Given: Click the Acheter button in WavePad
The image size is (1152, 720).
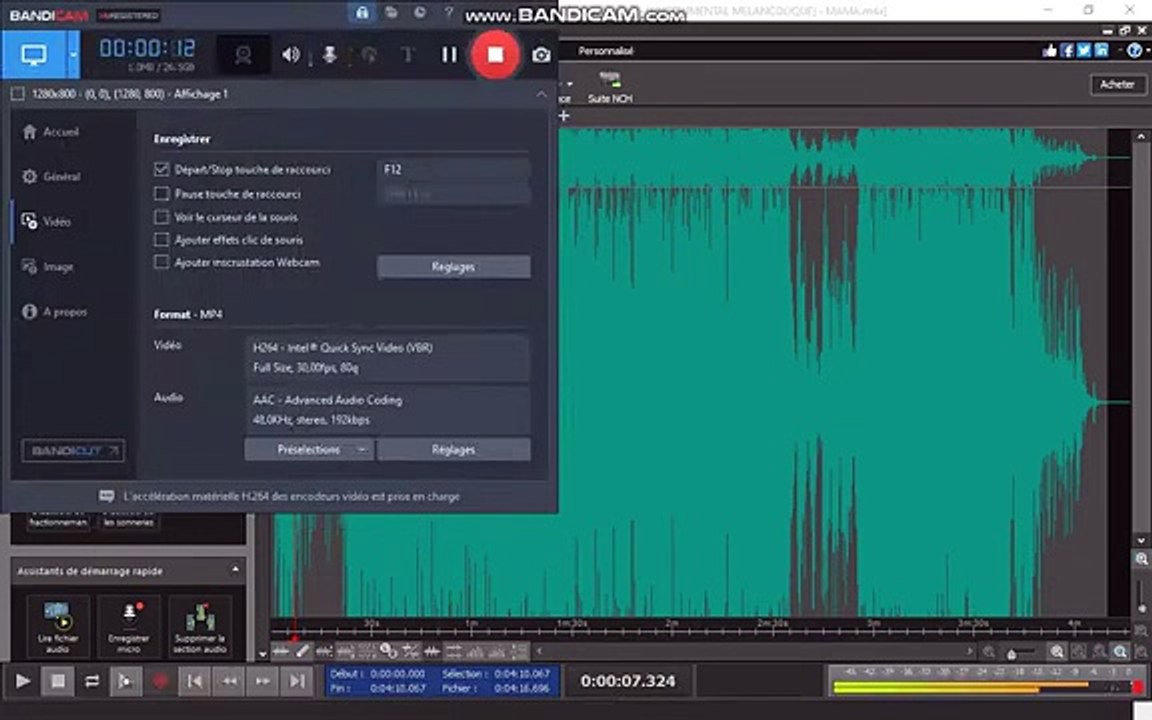Looking at the screenshot, I should (x=1117, y=84).
